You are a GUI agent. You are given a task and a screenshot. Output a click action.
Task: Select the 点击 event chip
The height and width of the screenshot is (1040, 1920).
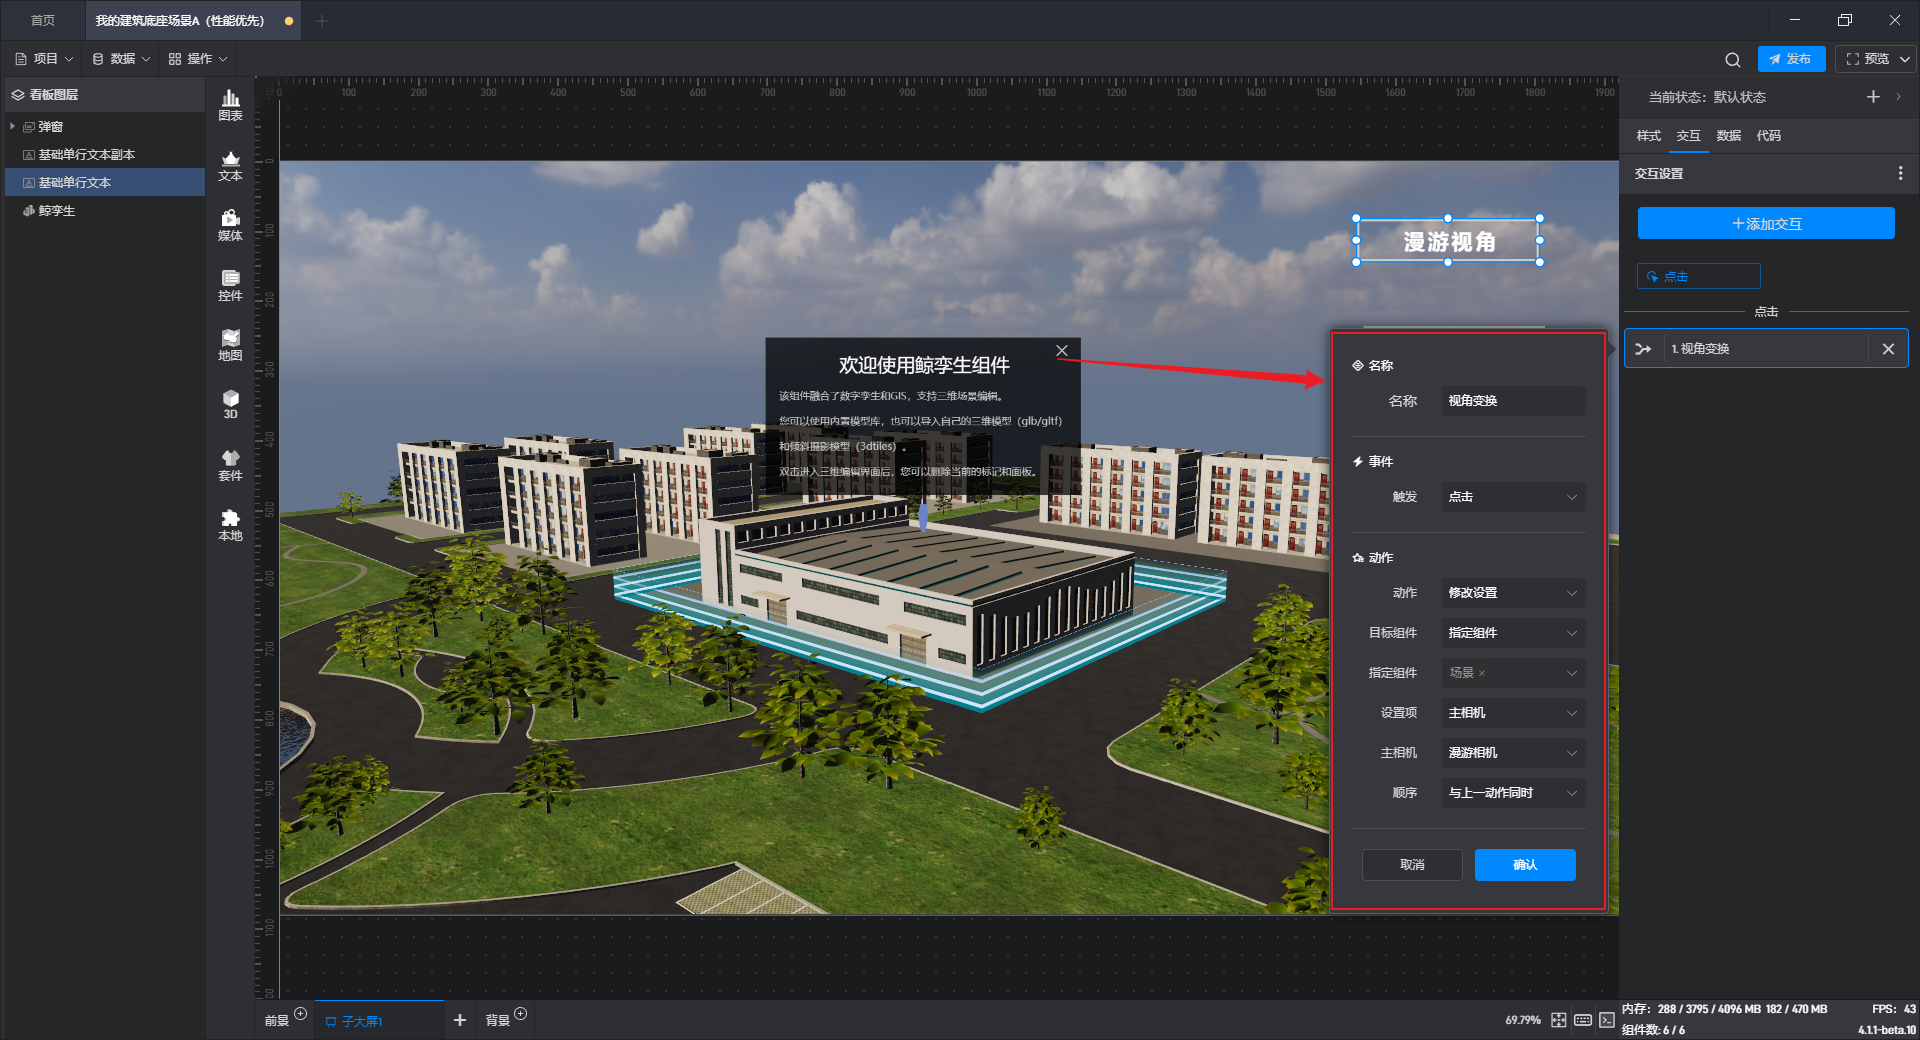(x=1698, y=277)
